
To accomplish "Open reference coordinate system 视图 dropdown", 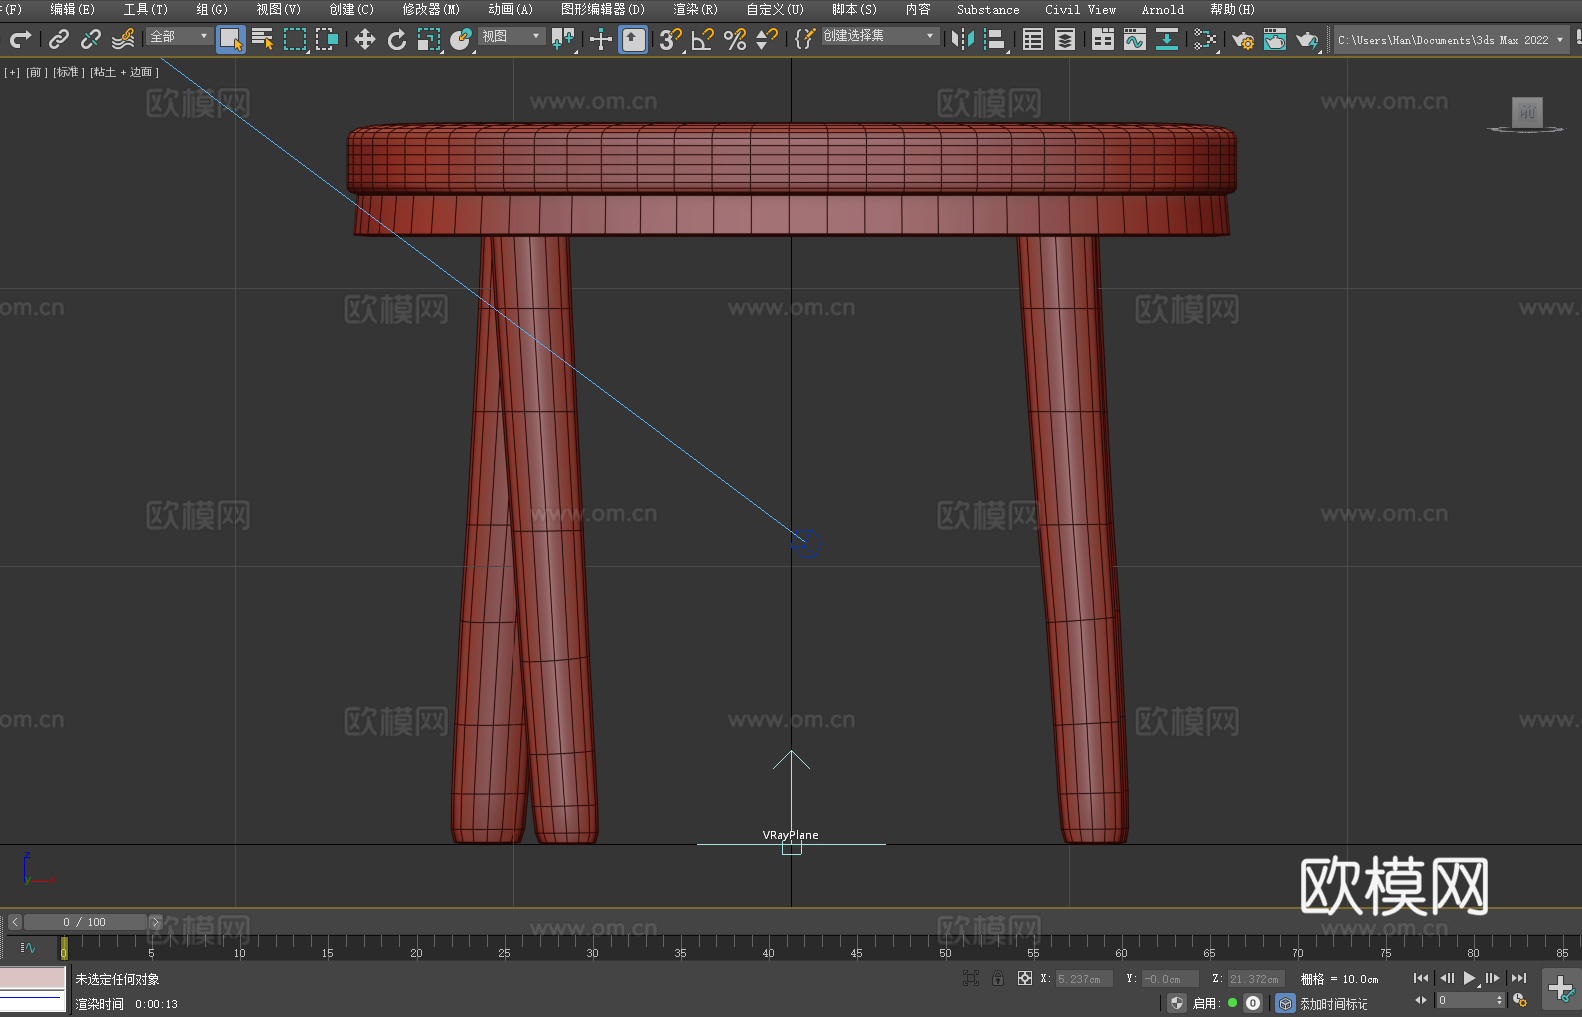I will pyautogui.click(x=511, y=36).
